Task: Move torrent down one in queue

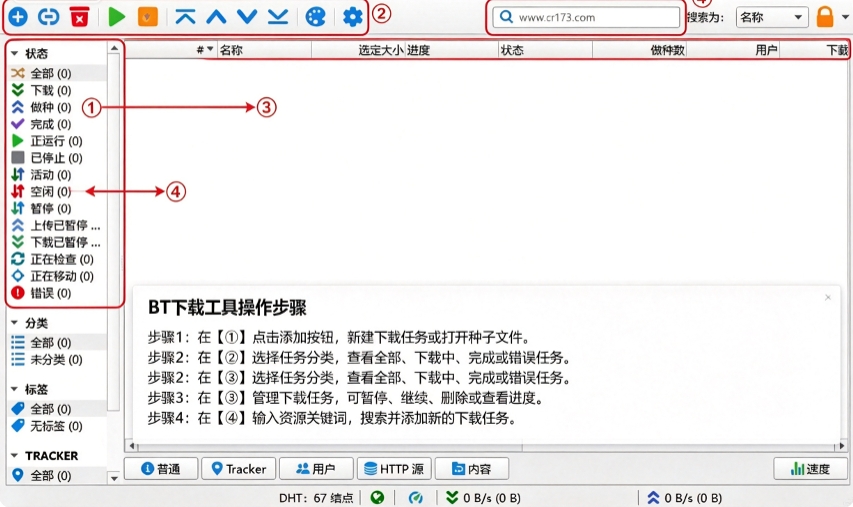Action: tap(247, 17)
